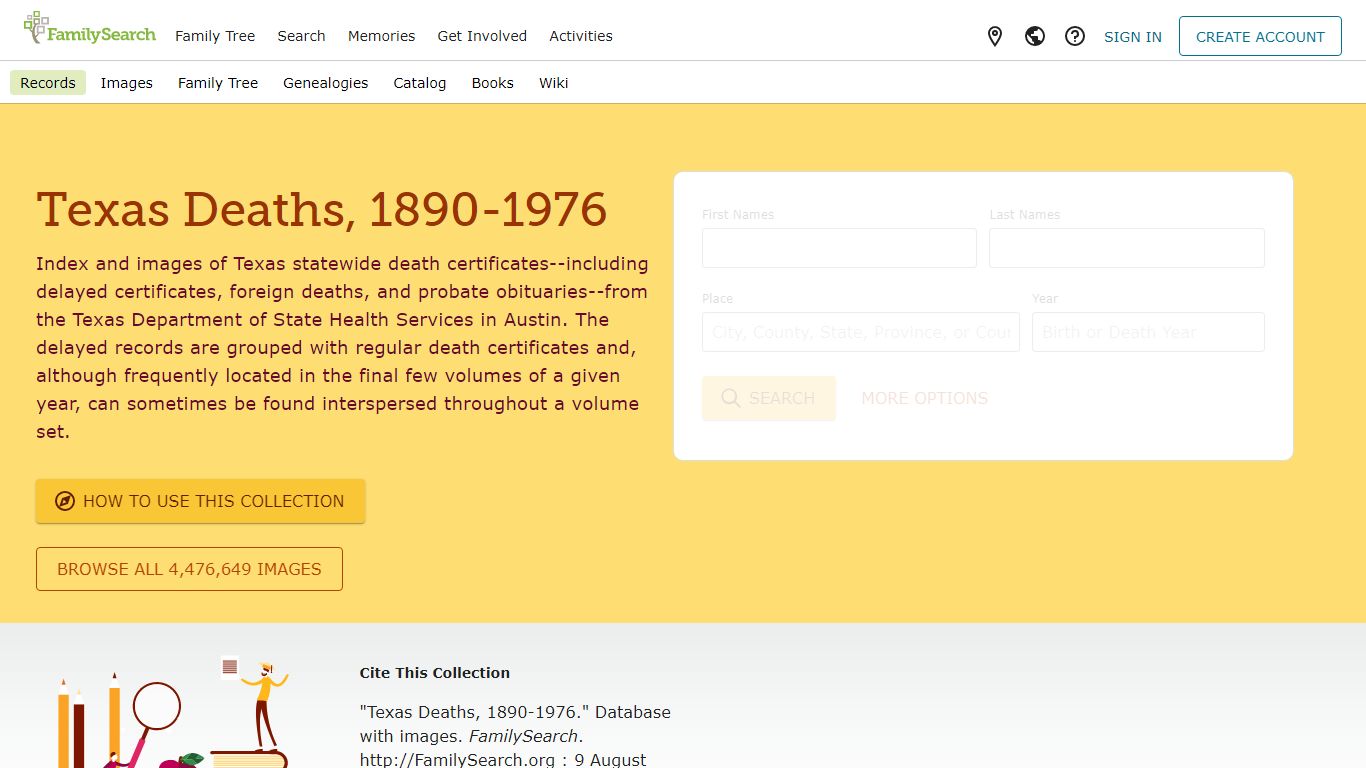Focus the Place input field
The image size is (1366, 768).
[x=861, y=332]
